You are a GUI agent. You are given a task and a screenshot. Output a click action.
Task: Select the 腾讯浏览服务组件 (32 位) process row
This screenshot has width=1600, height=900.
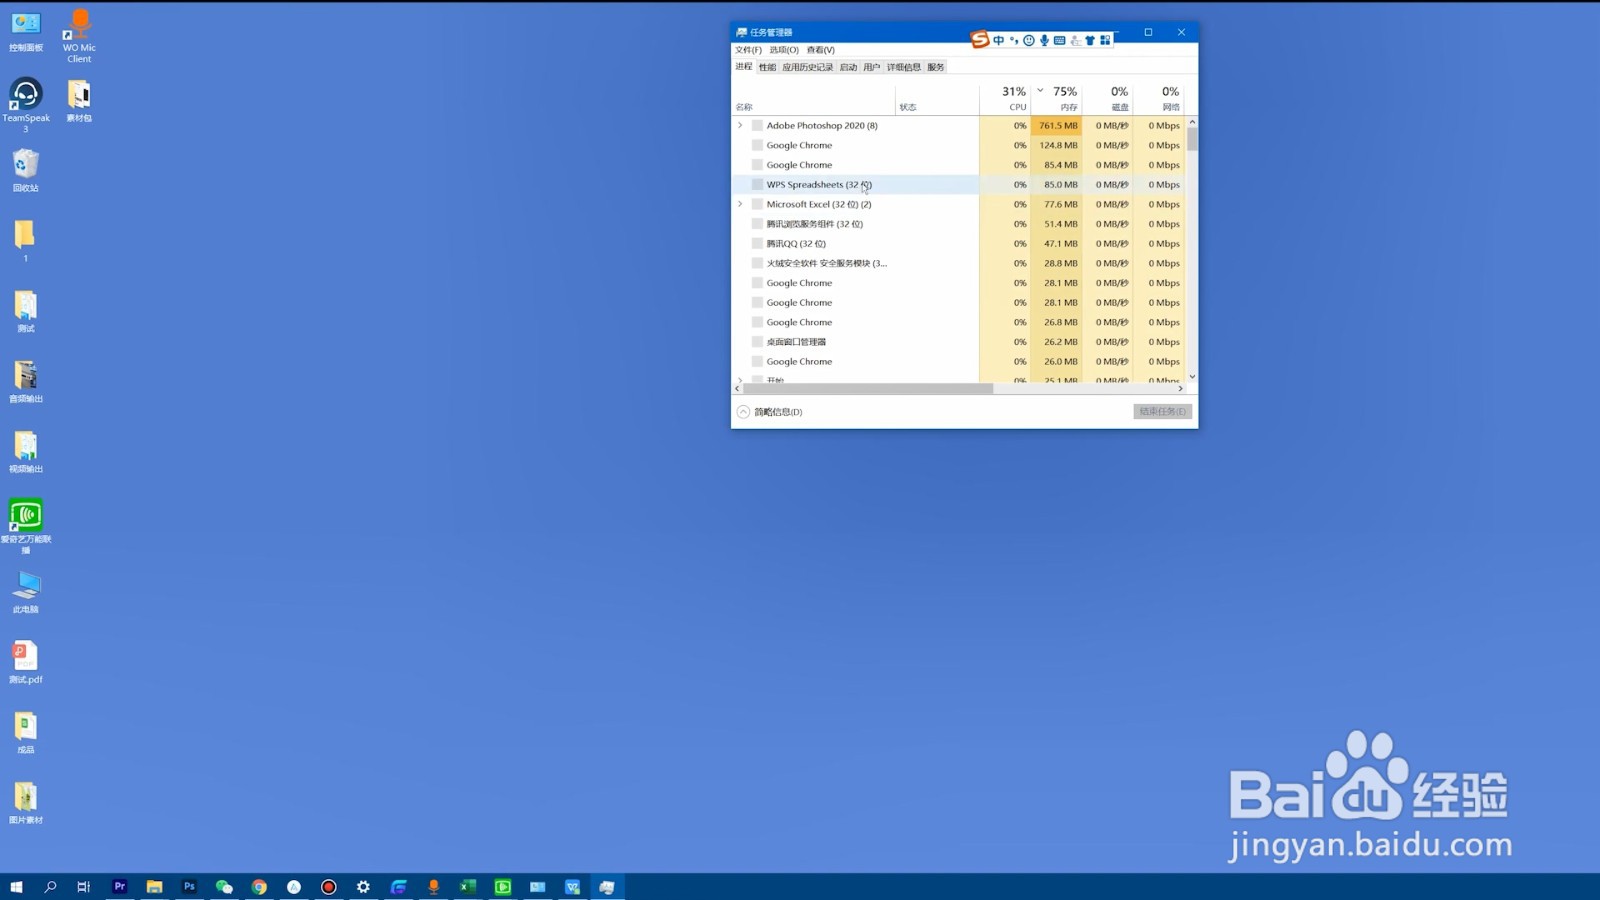[x=958, y=224]
